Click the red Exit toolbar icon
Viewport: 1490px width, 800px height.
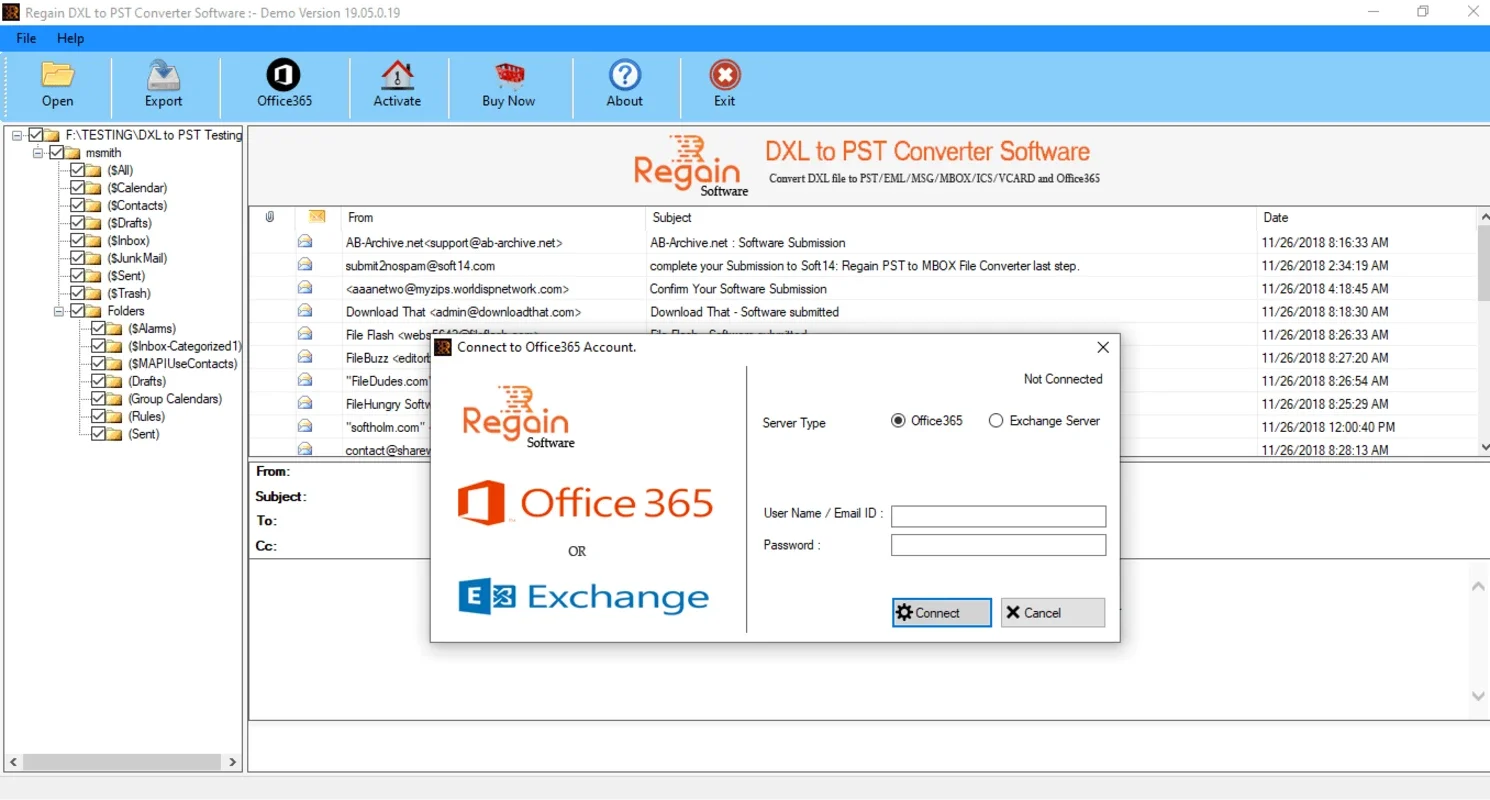725,76
